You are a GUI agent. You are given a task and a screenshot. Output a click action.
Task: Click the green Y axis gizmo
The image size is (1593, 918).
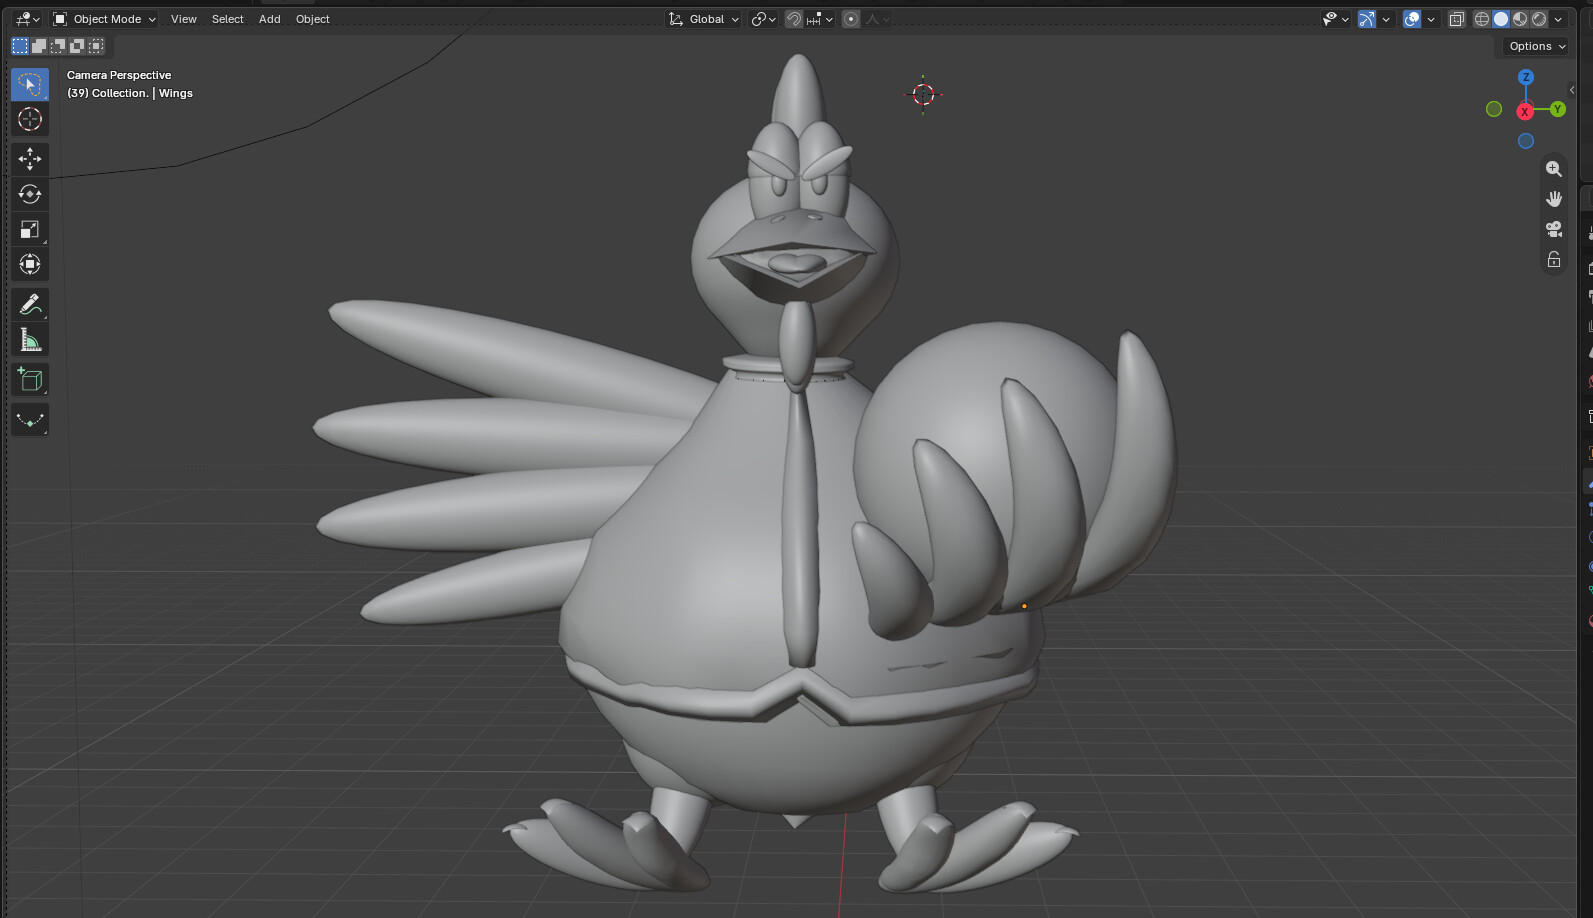coord(1557,109)
